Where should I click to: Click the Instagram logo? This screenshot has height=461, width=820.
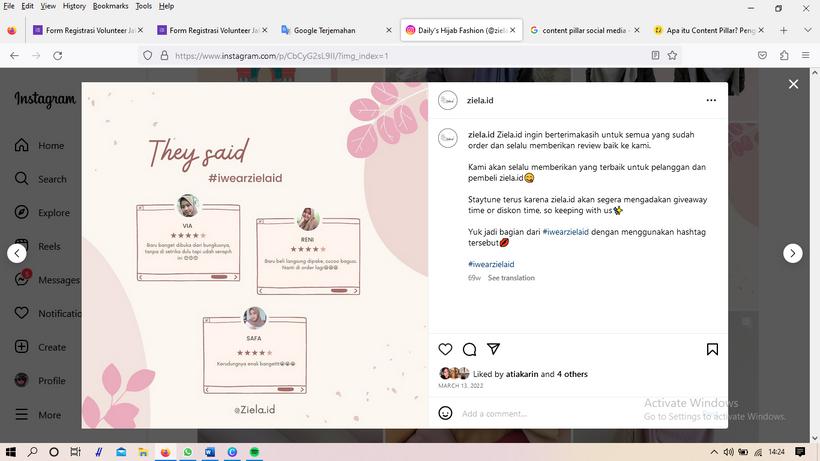point(45,99)
